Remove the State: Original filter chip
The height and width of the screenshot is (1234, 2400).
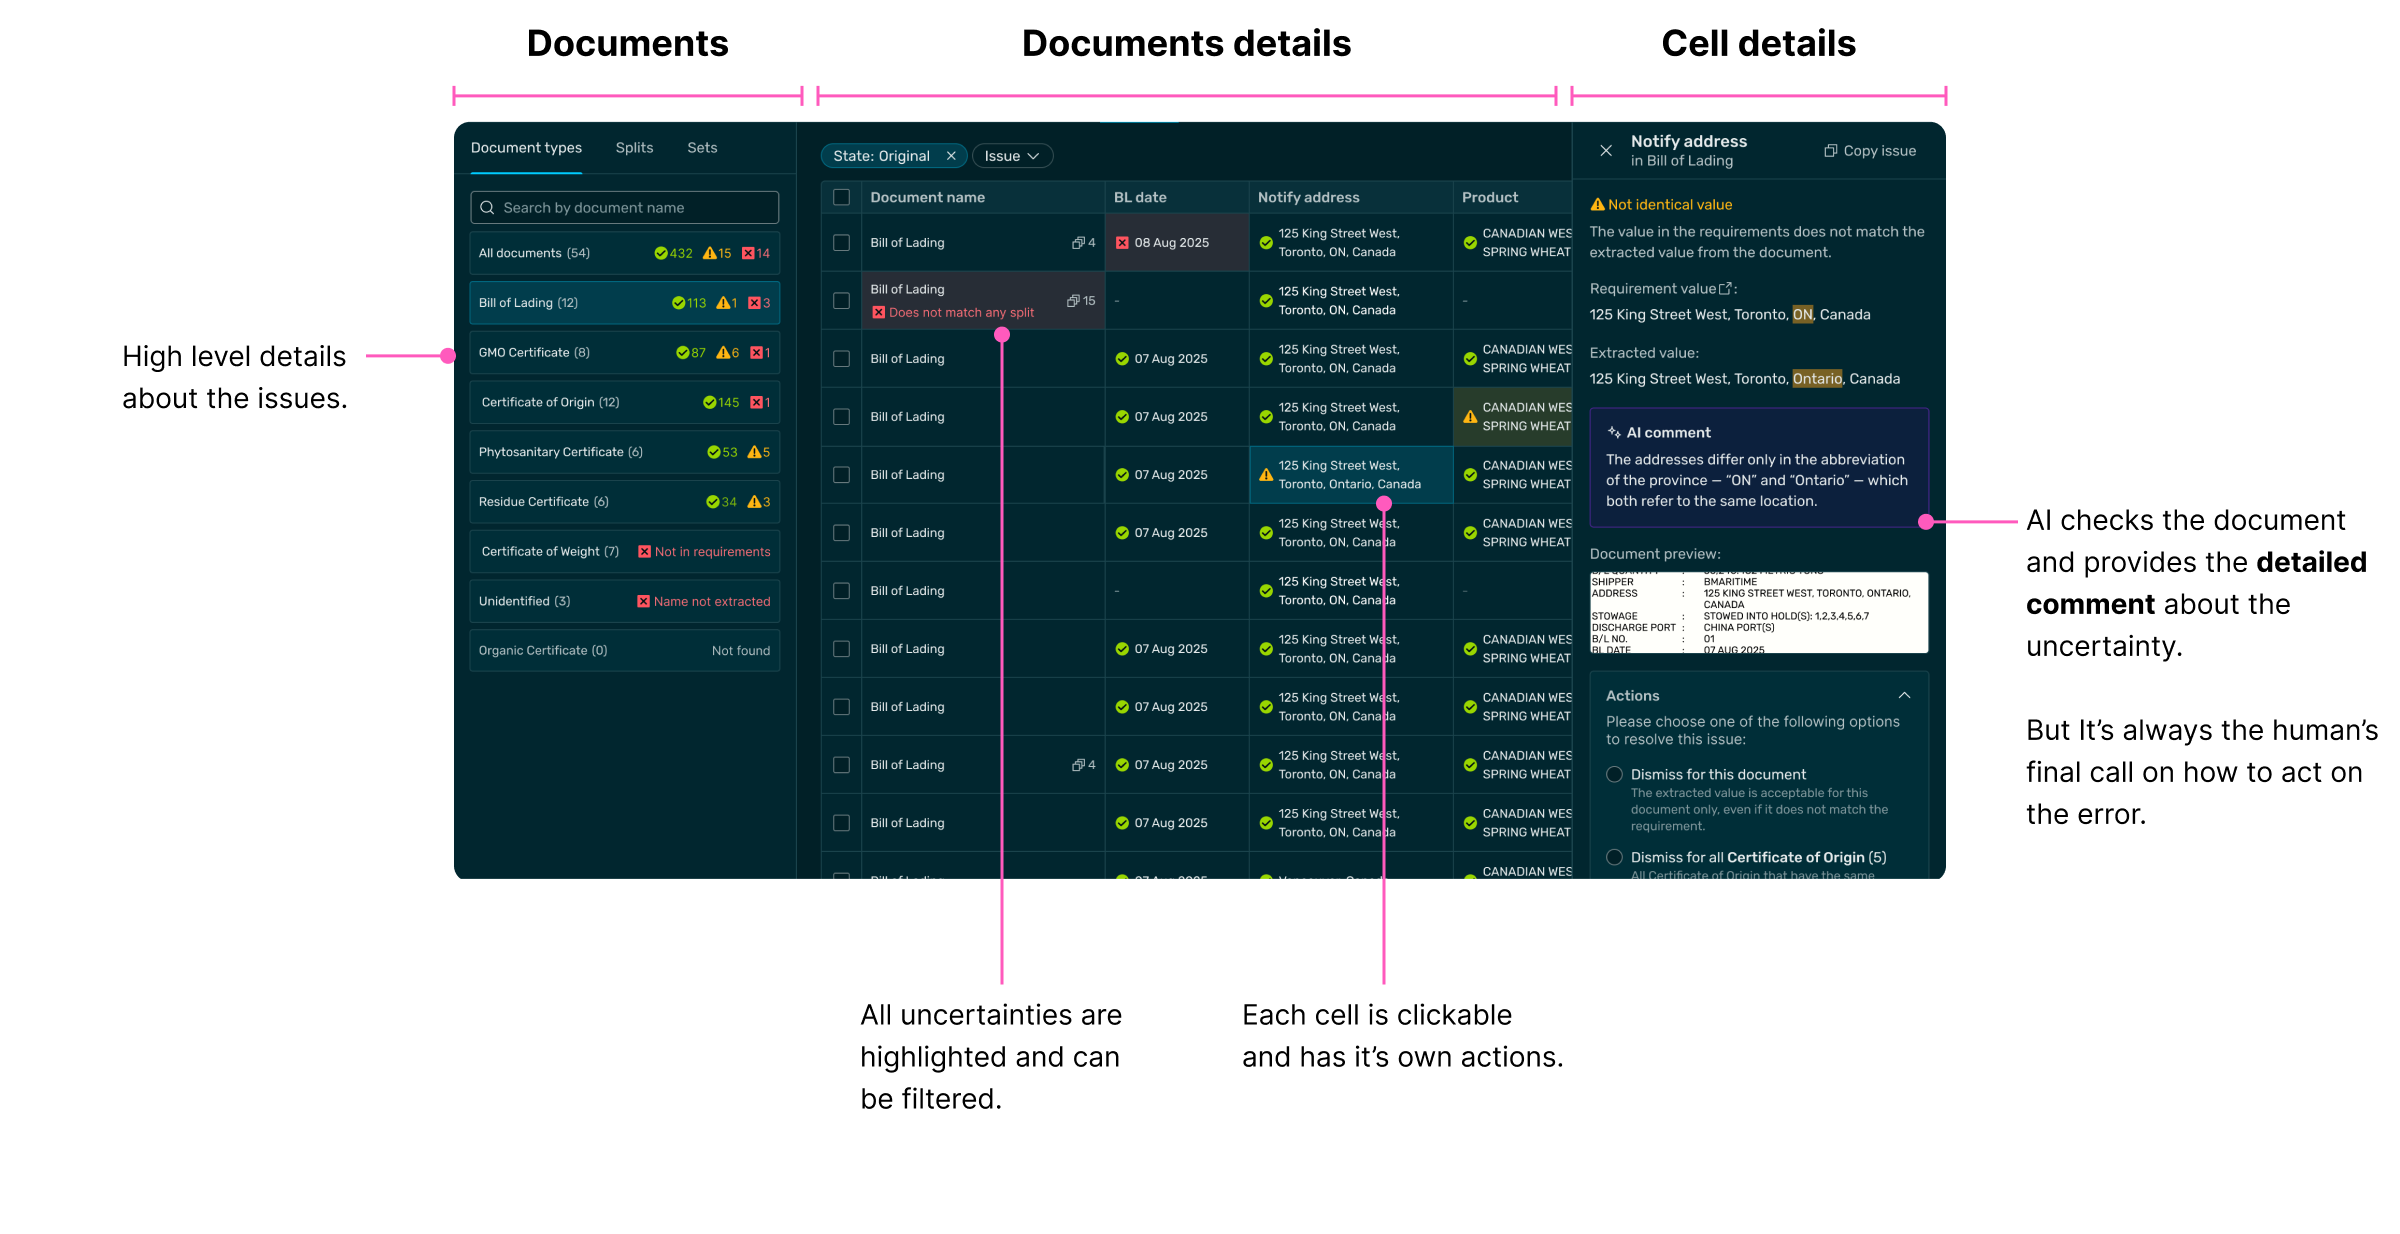pos(951,156)
